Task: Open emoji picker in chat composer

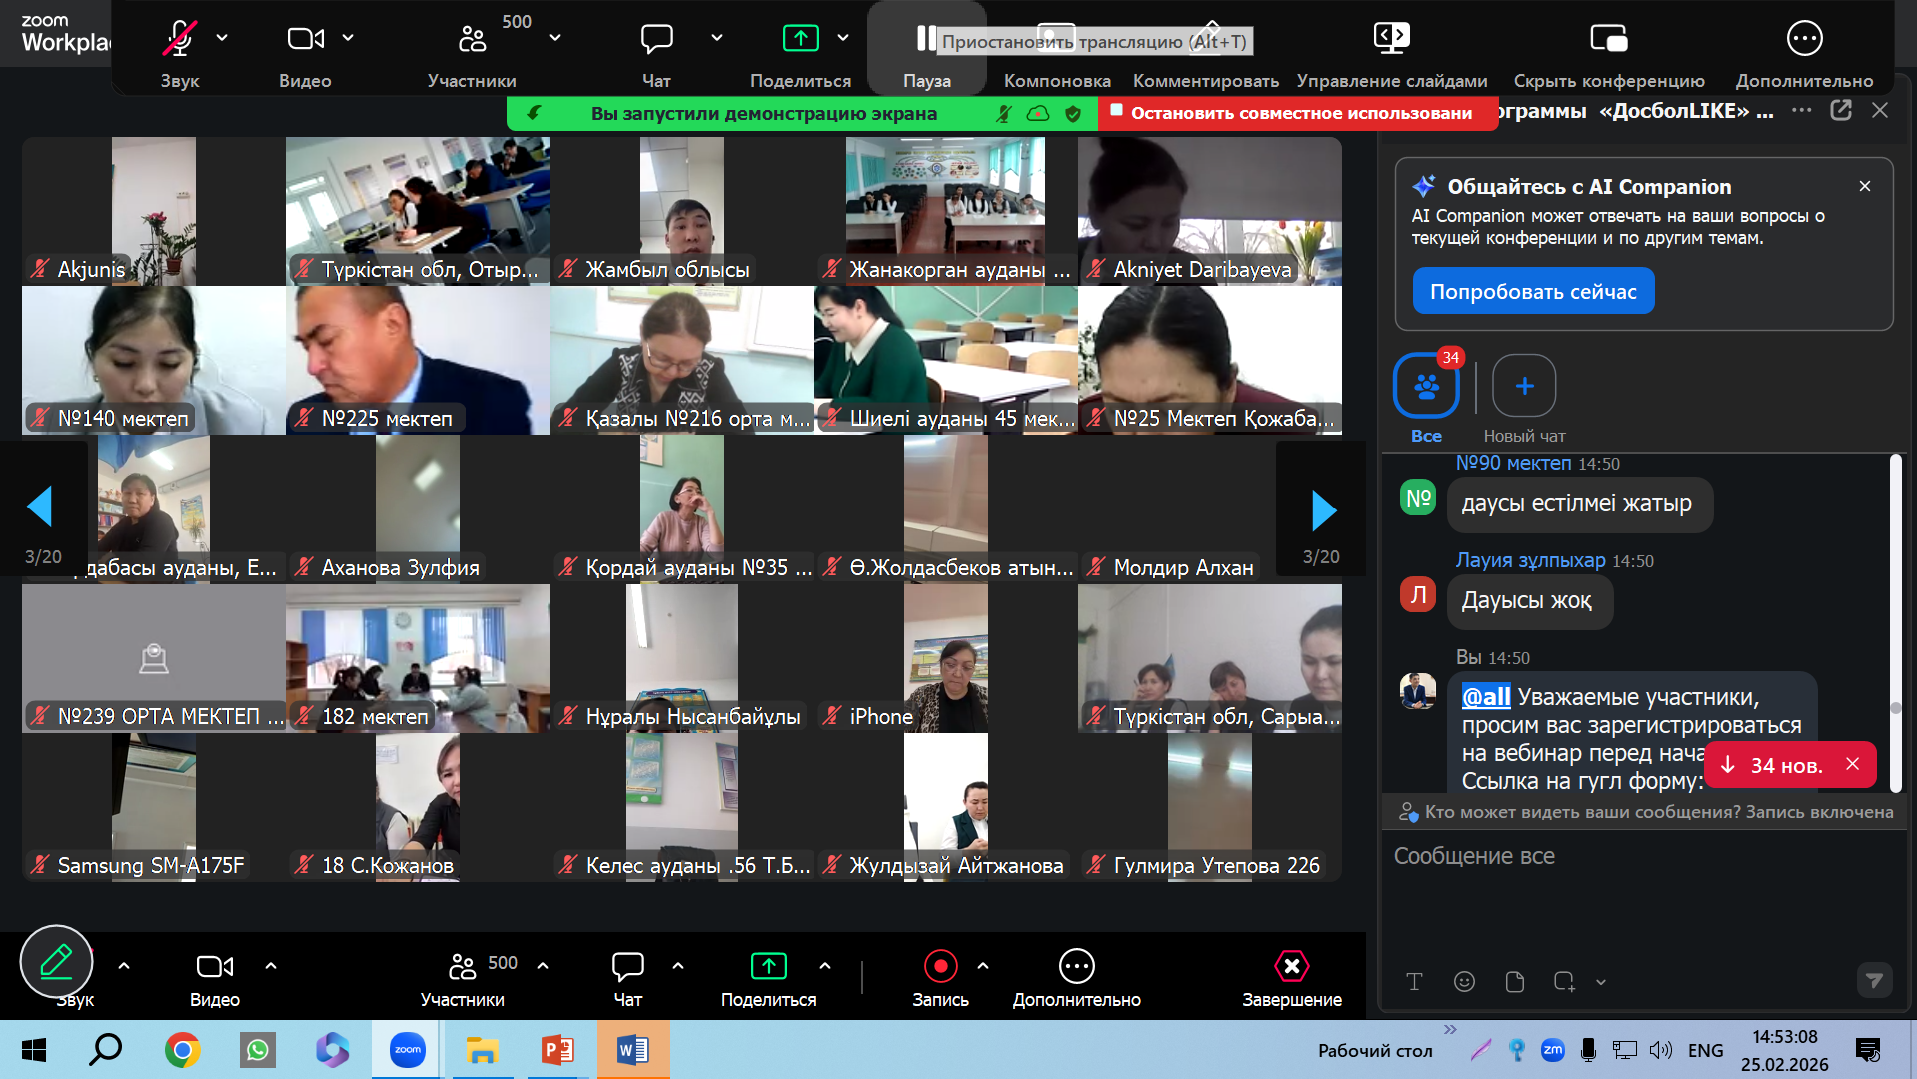Action: point(1464,982)
